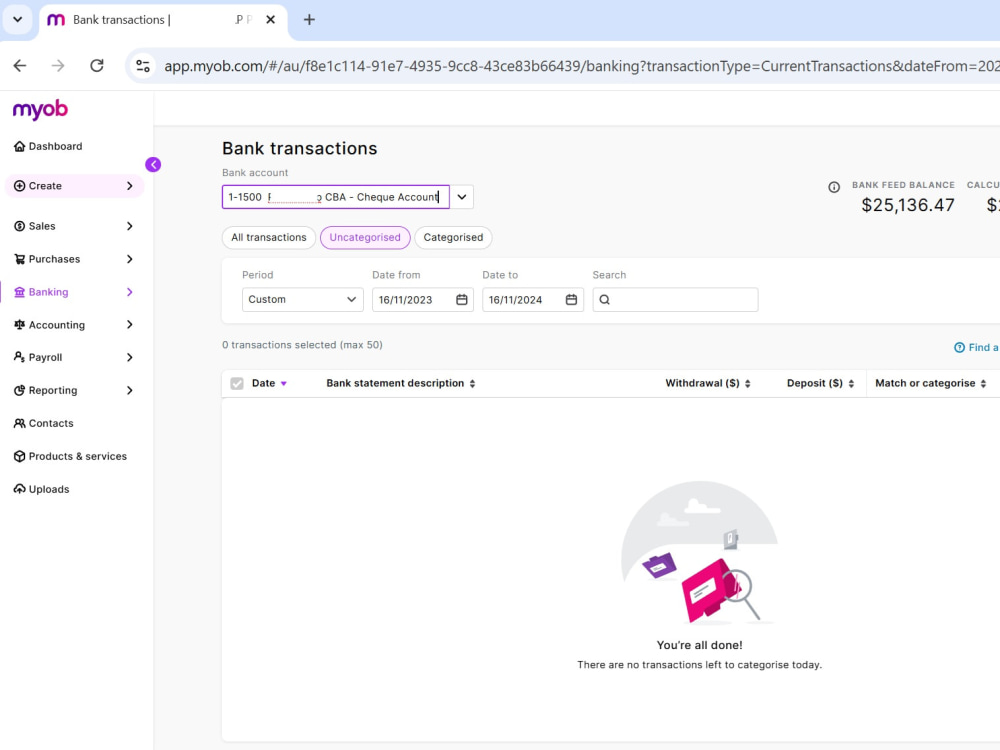This screenshot has width=1000, height=750.
Task: Sort by the Date column header
Action: click(269, 383)
